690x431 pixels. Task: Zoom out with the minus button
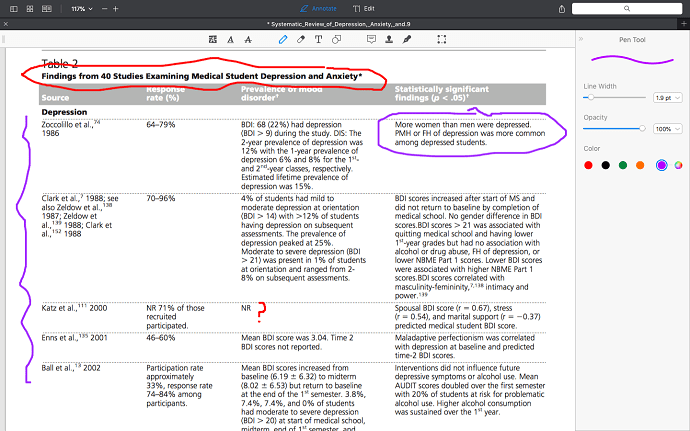(104, 9)
